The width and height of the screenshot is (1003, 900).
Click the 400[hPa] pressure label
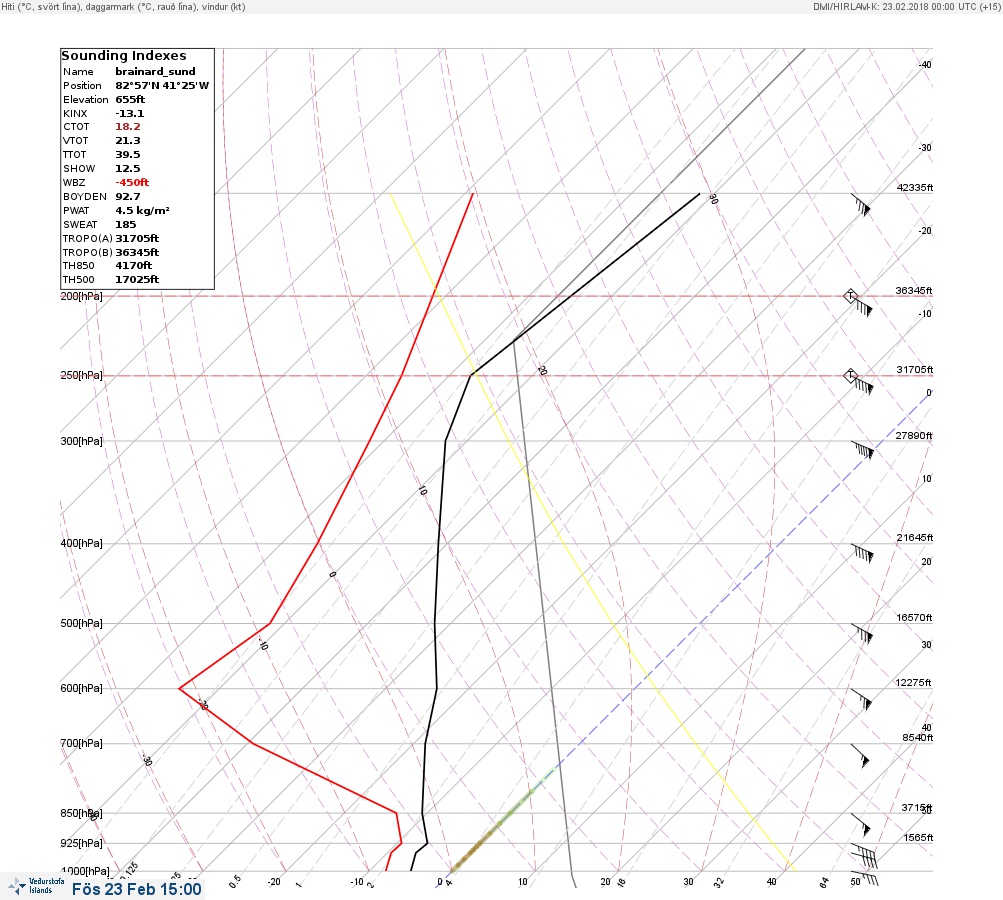click(81, 543)
